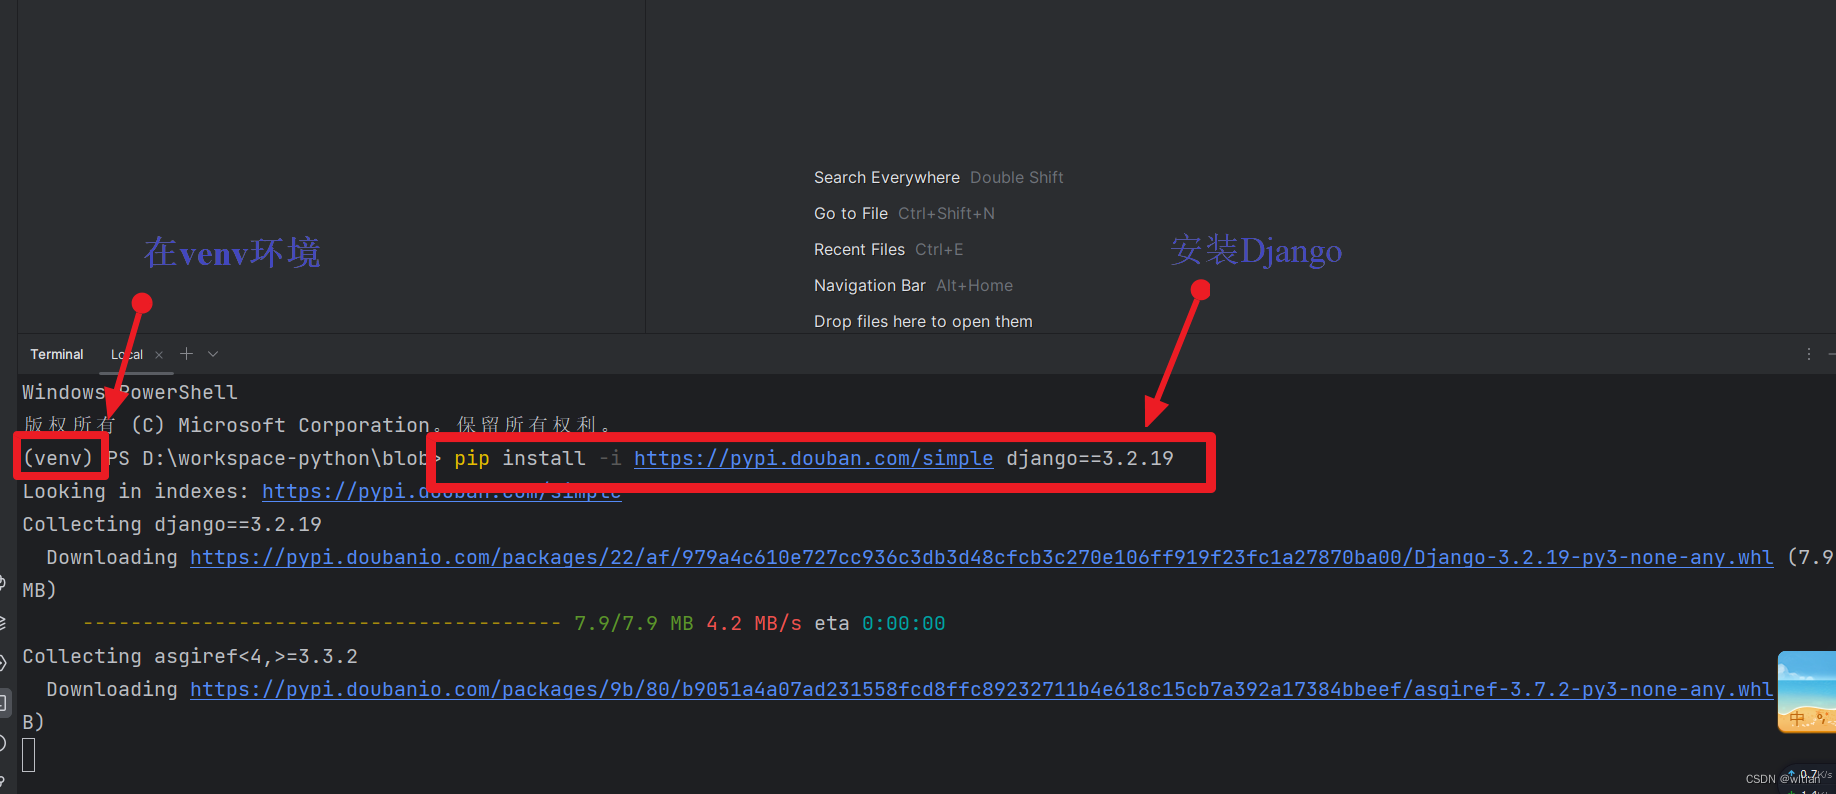Click the Ctrl+E shortcut text
The width and height of the screenshot is (1836, 794).
(x=939, y=249)
